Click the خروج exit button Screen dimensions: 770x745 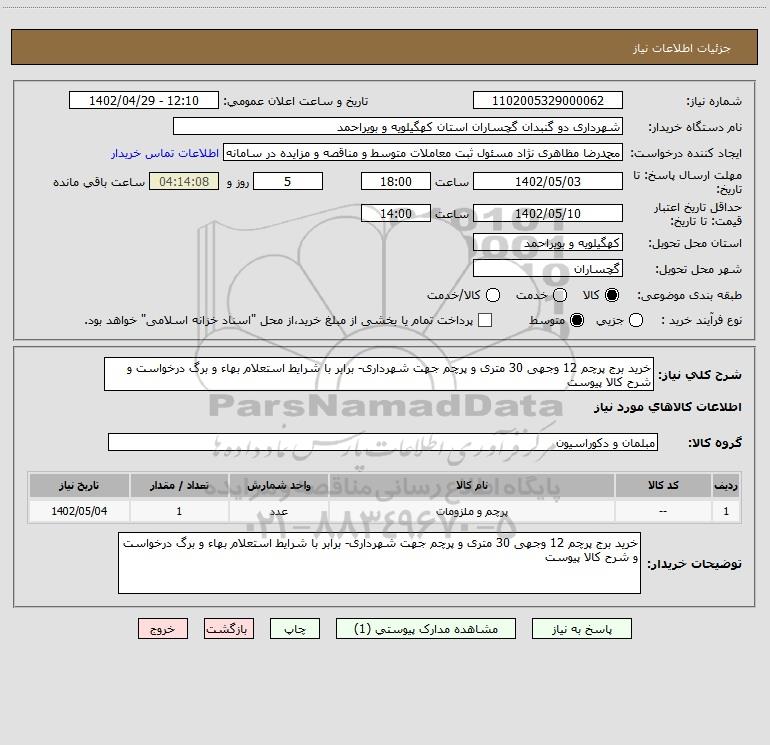163,629
